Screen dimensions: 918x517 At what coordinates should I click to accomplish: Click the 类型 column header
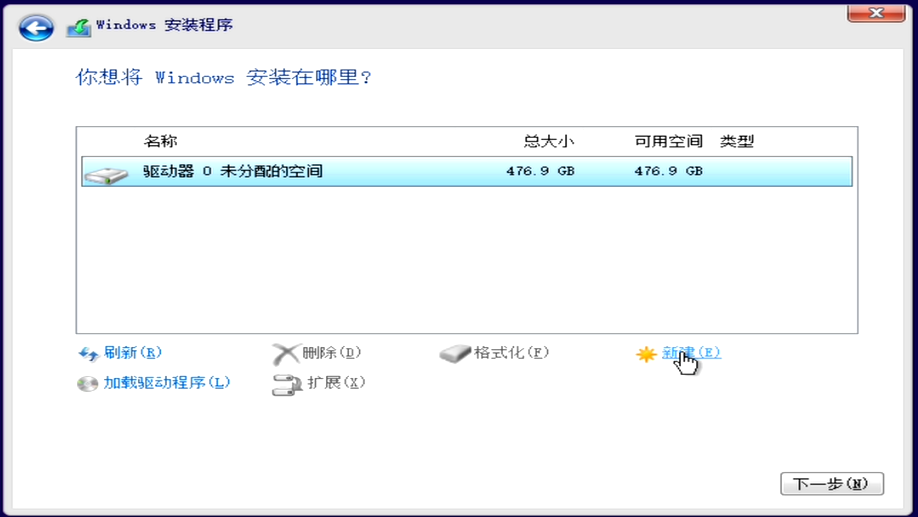(737, 141)
